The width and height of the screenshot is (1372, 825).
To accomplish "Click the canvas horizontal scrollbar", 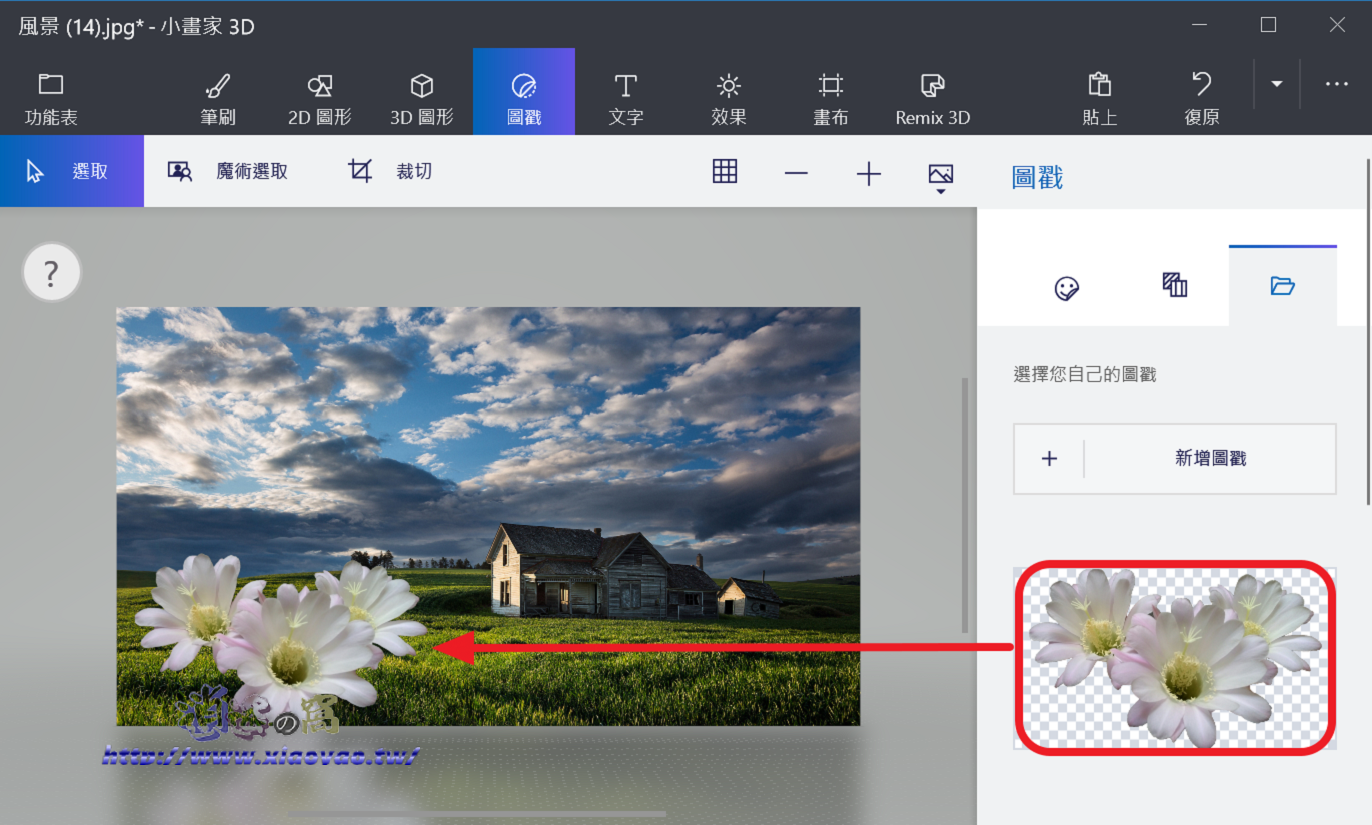I will click(x=477, y=814).
